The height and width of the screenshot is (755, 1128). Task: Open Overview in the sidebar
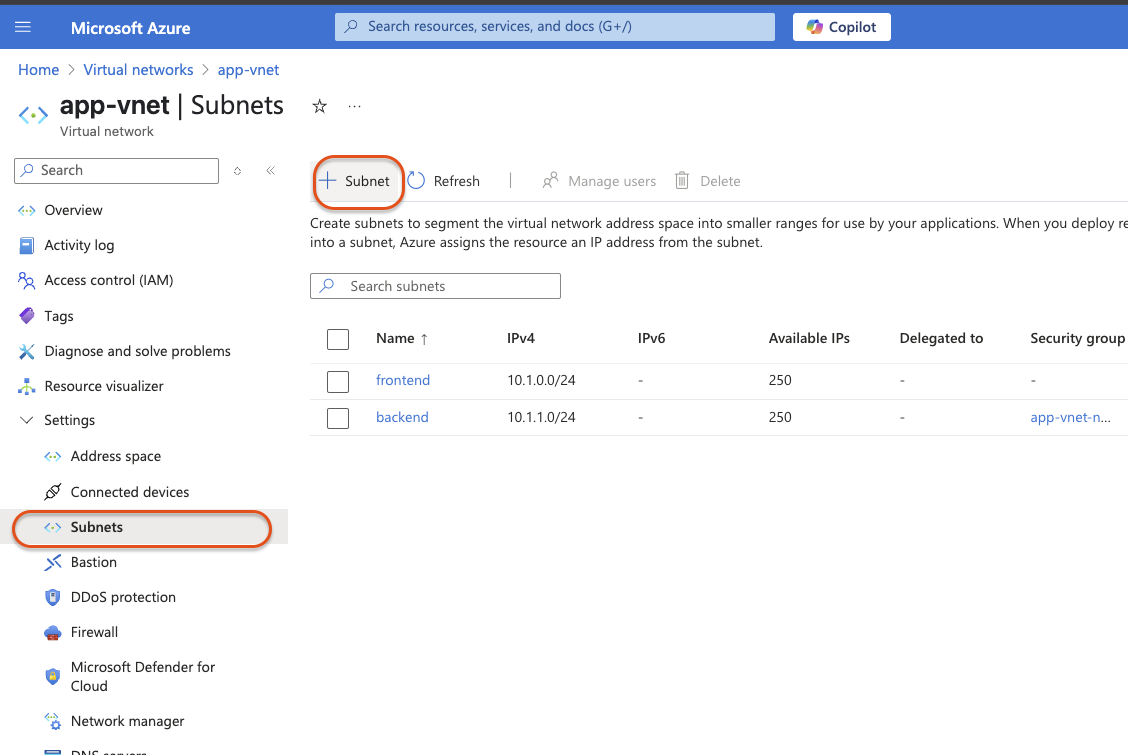click(x=73, y=210)
